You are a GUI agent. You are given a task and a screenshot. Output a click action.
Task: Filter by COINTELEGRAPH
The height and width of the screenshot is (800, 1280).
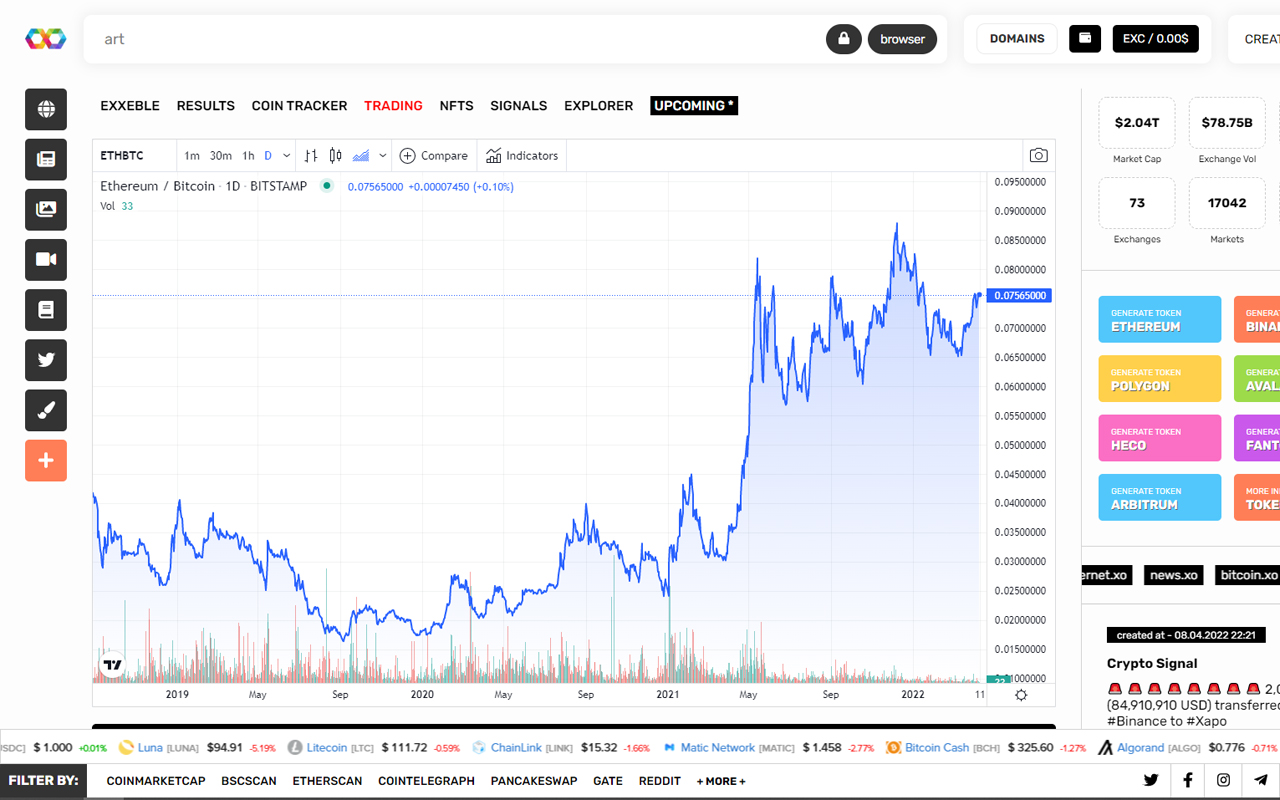click(426, 781)
